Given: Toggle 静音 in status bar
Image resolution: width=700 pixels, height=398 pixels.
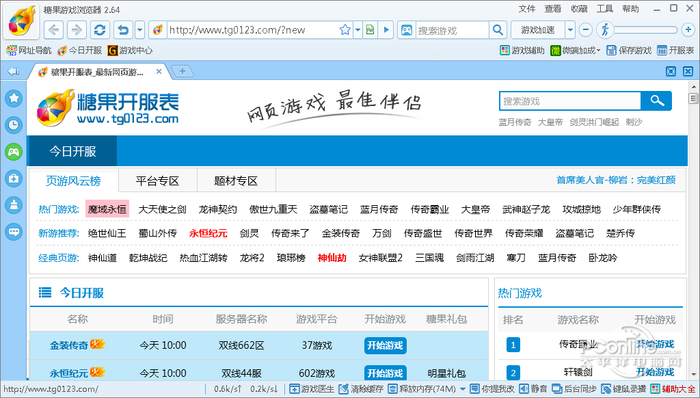Looking at the screenshot, I should click(x=533, y=389).
